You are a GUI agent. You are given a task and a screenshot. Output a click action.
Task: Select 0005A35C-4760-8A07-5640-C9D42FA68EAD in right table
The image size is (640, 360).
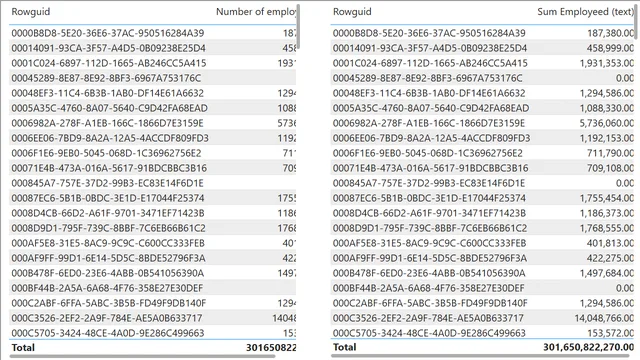pos(431,108)
